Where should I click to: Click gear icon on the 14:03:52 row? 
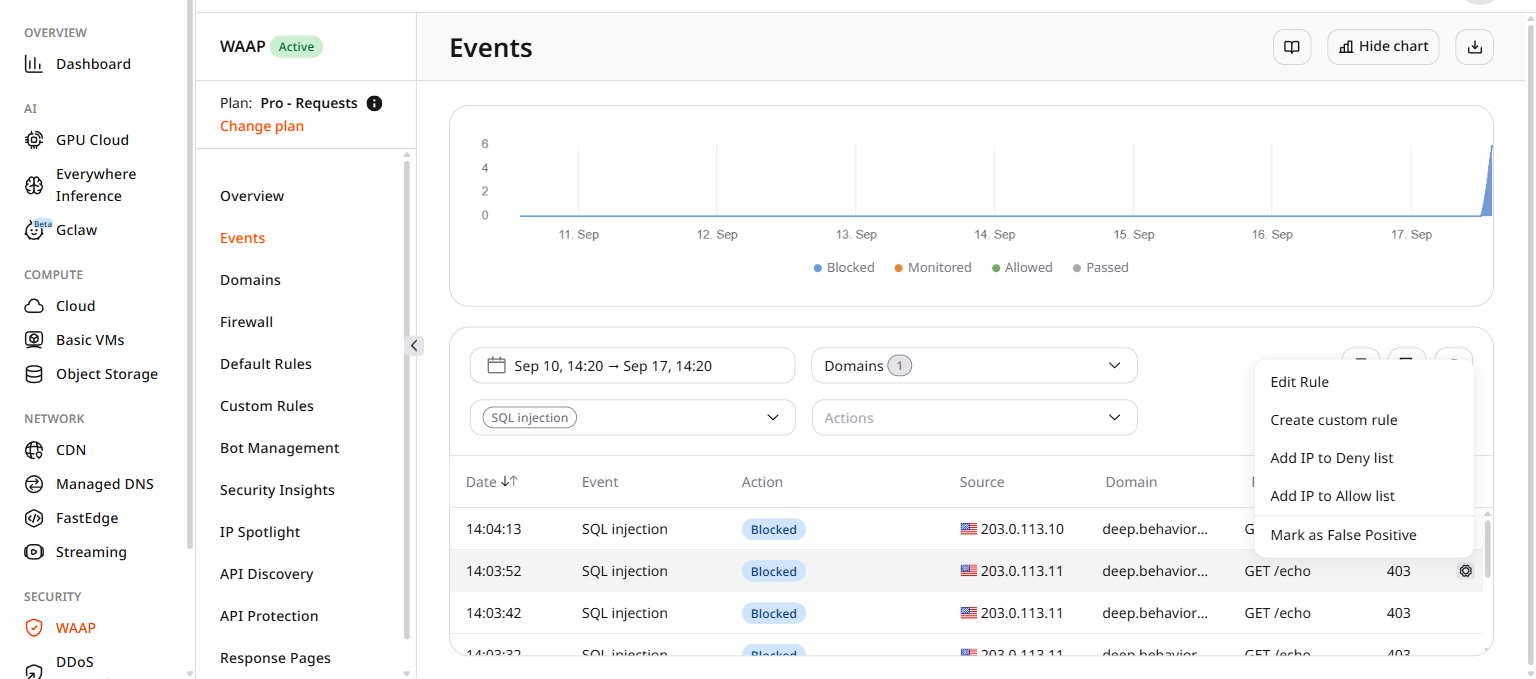1466,571
